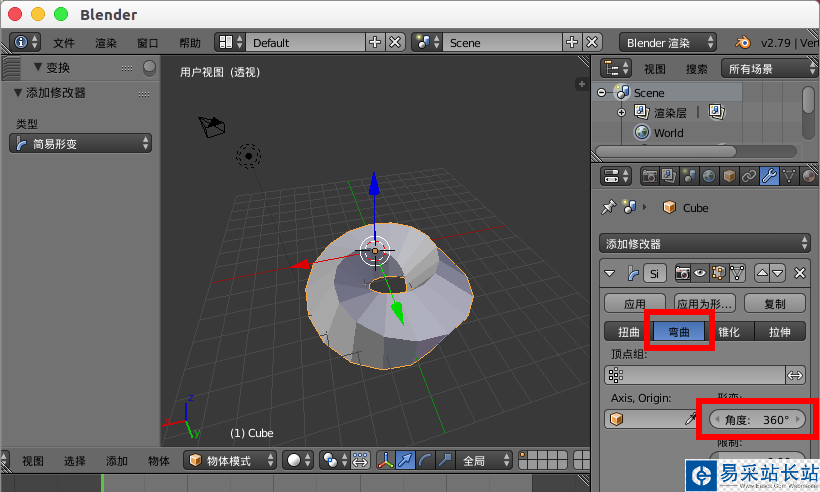
Task: Open the 文件 menu
Action: point(64,43)
